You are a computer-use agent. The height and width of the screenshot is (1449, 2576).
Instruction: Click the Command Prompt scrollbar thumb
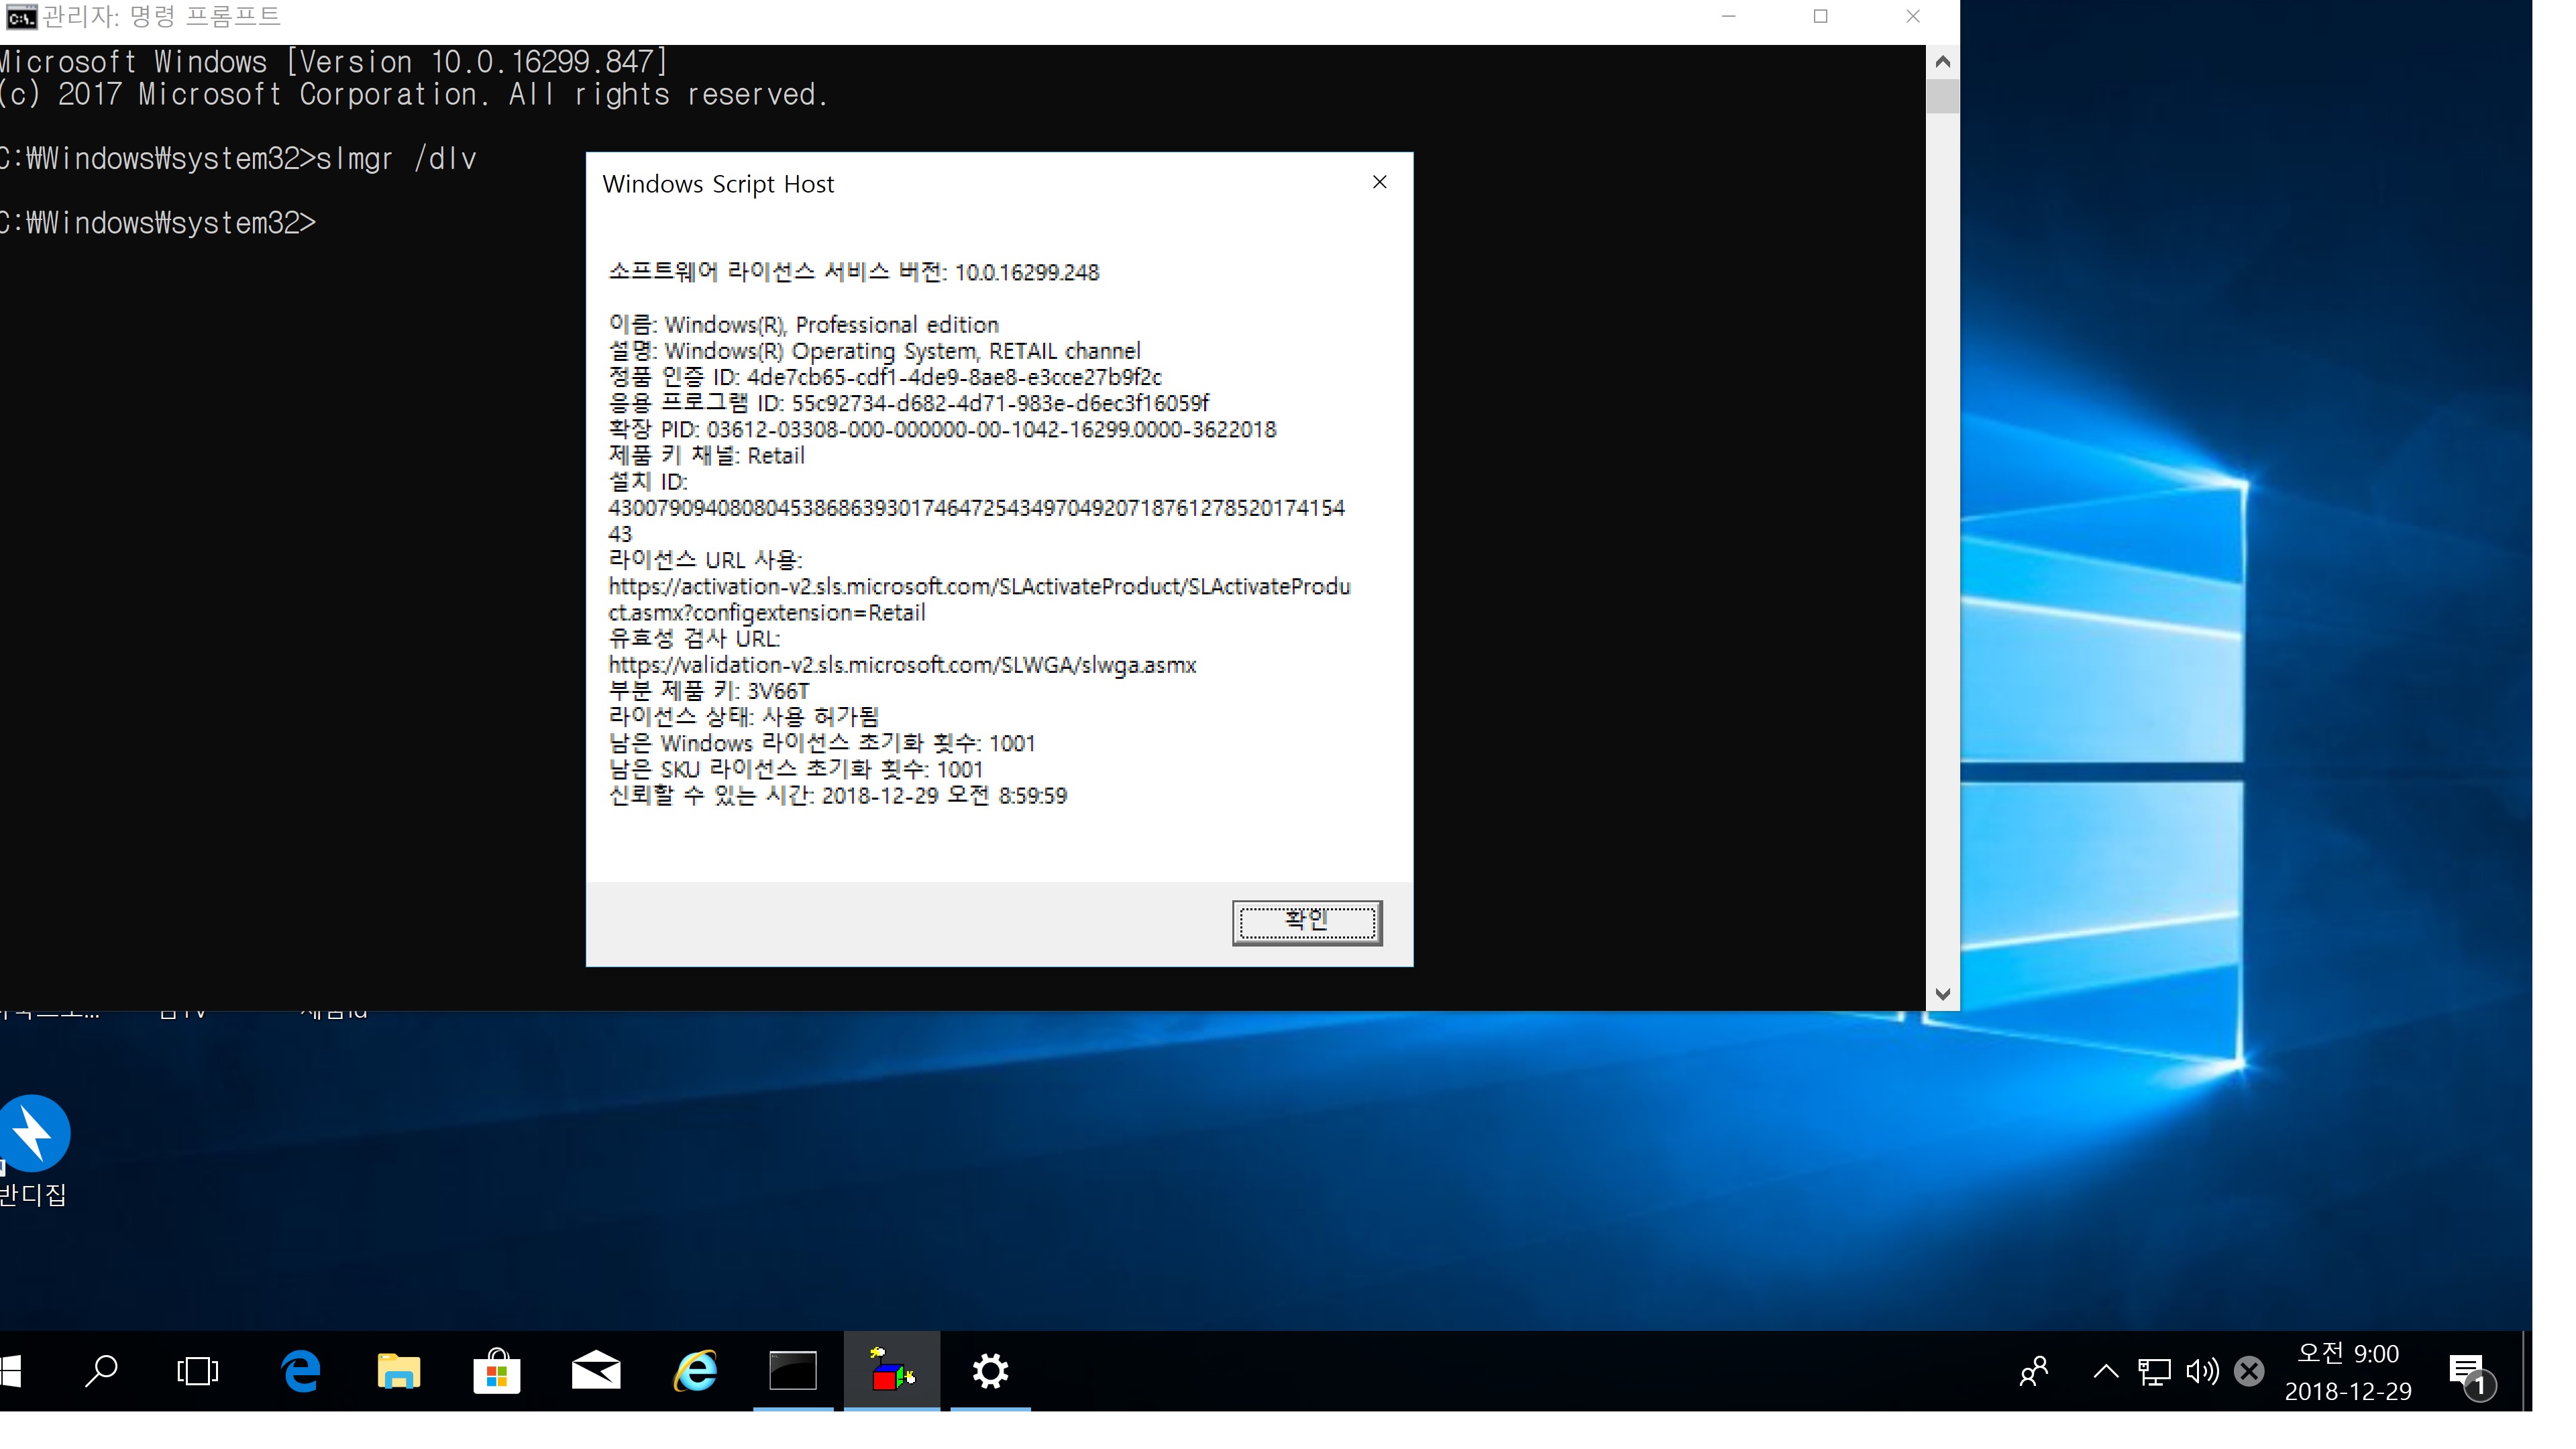pos(1942,96)
